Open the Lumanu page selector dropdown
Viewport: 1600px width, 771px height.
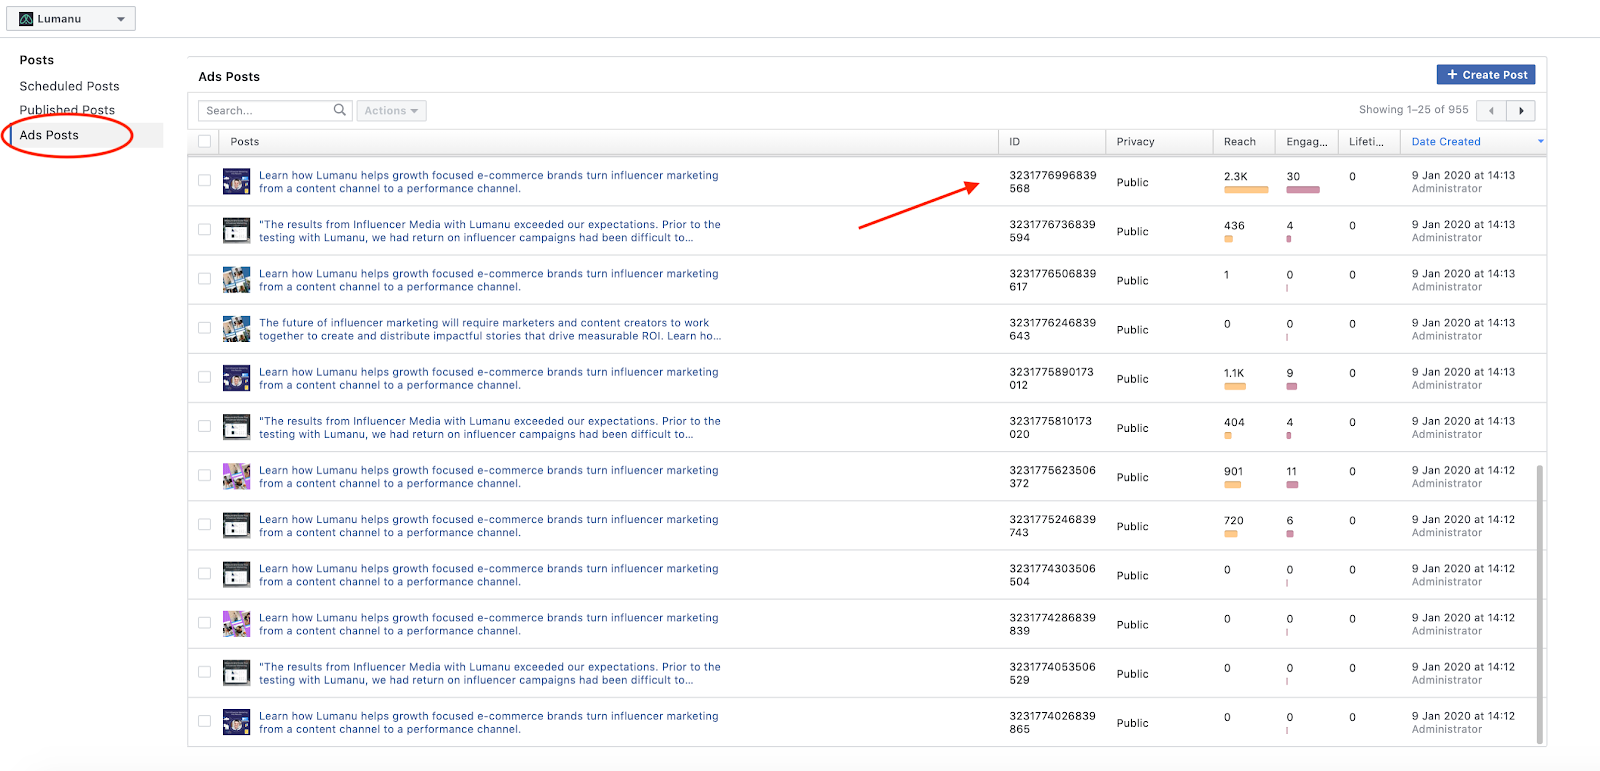pos(71,18)
